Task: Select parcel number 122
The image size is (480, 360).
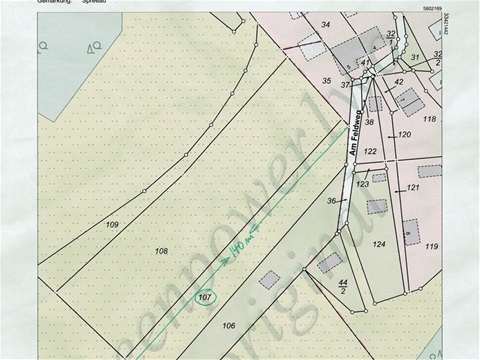Action: [370, 151]
